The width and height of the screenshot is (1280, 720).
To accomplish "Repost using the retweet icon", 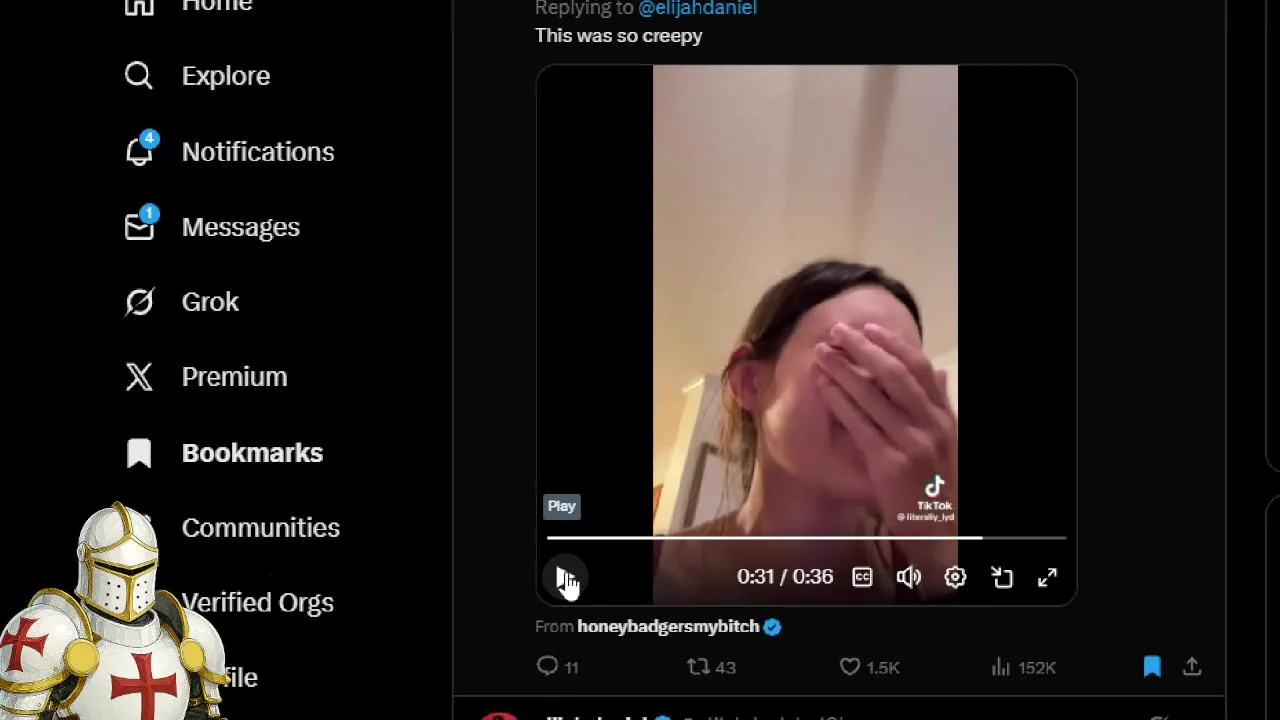I will [711, 667].
